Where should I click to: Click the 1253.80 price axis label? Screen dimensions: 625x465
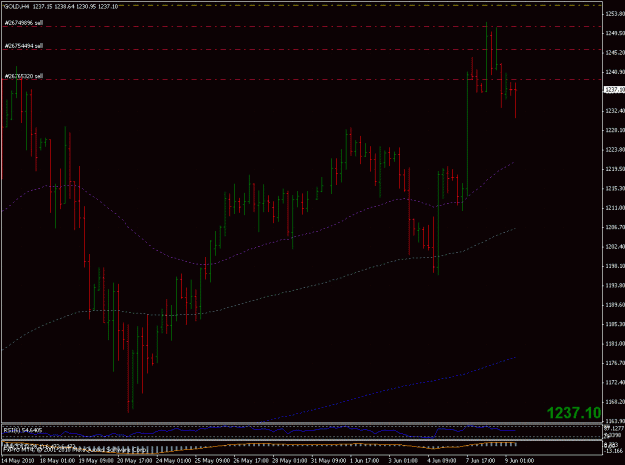[615, 14]
